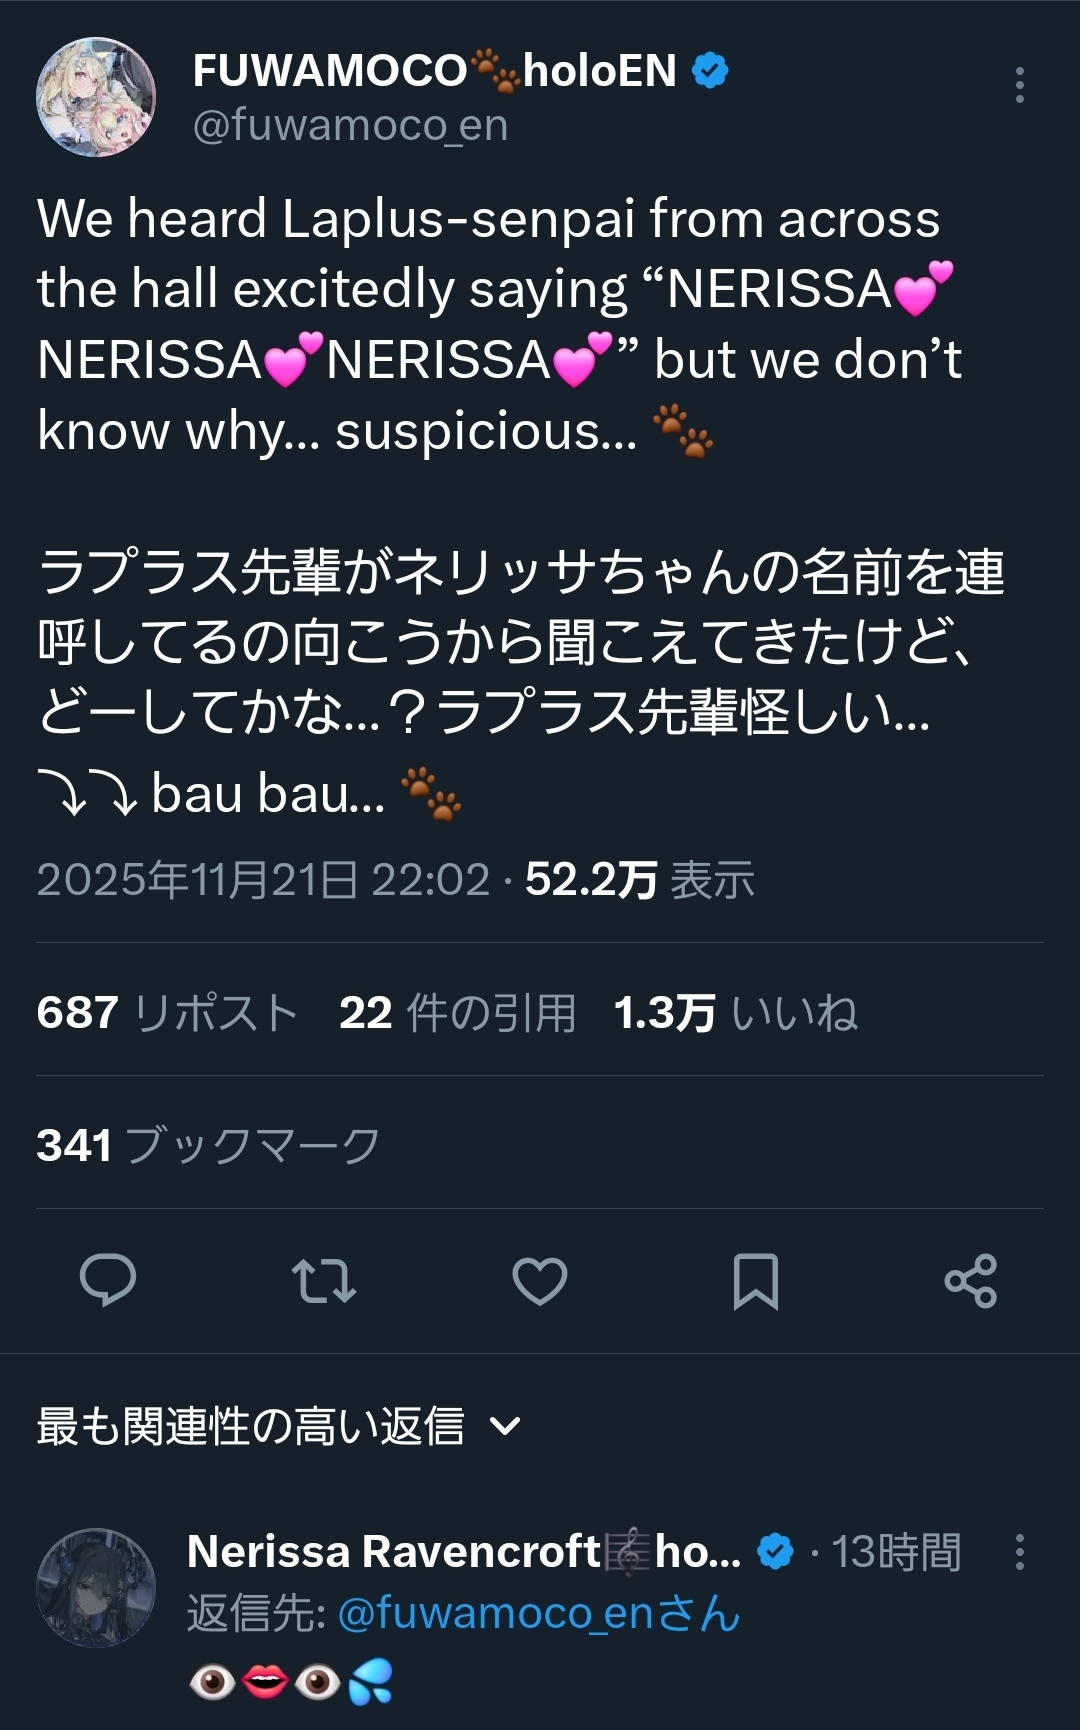Open the reply comment icon
The image size is (1080, 1730).
click(x=108, y=1280)
